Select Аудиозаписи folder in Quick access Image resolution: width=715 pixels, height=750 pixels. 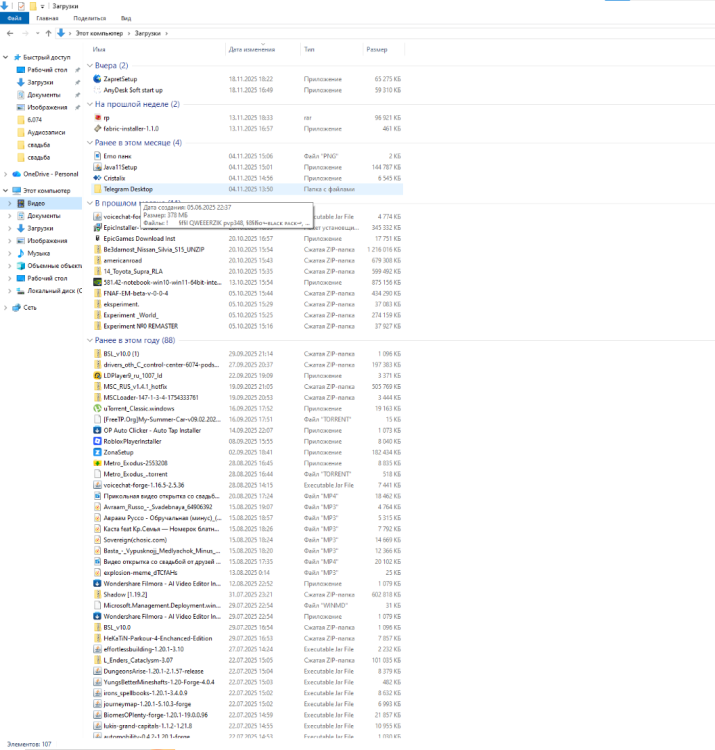tap(46, 132)
